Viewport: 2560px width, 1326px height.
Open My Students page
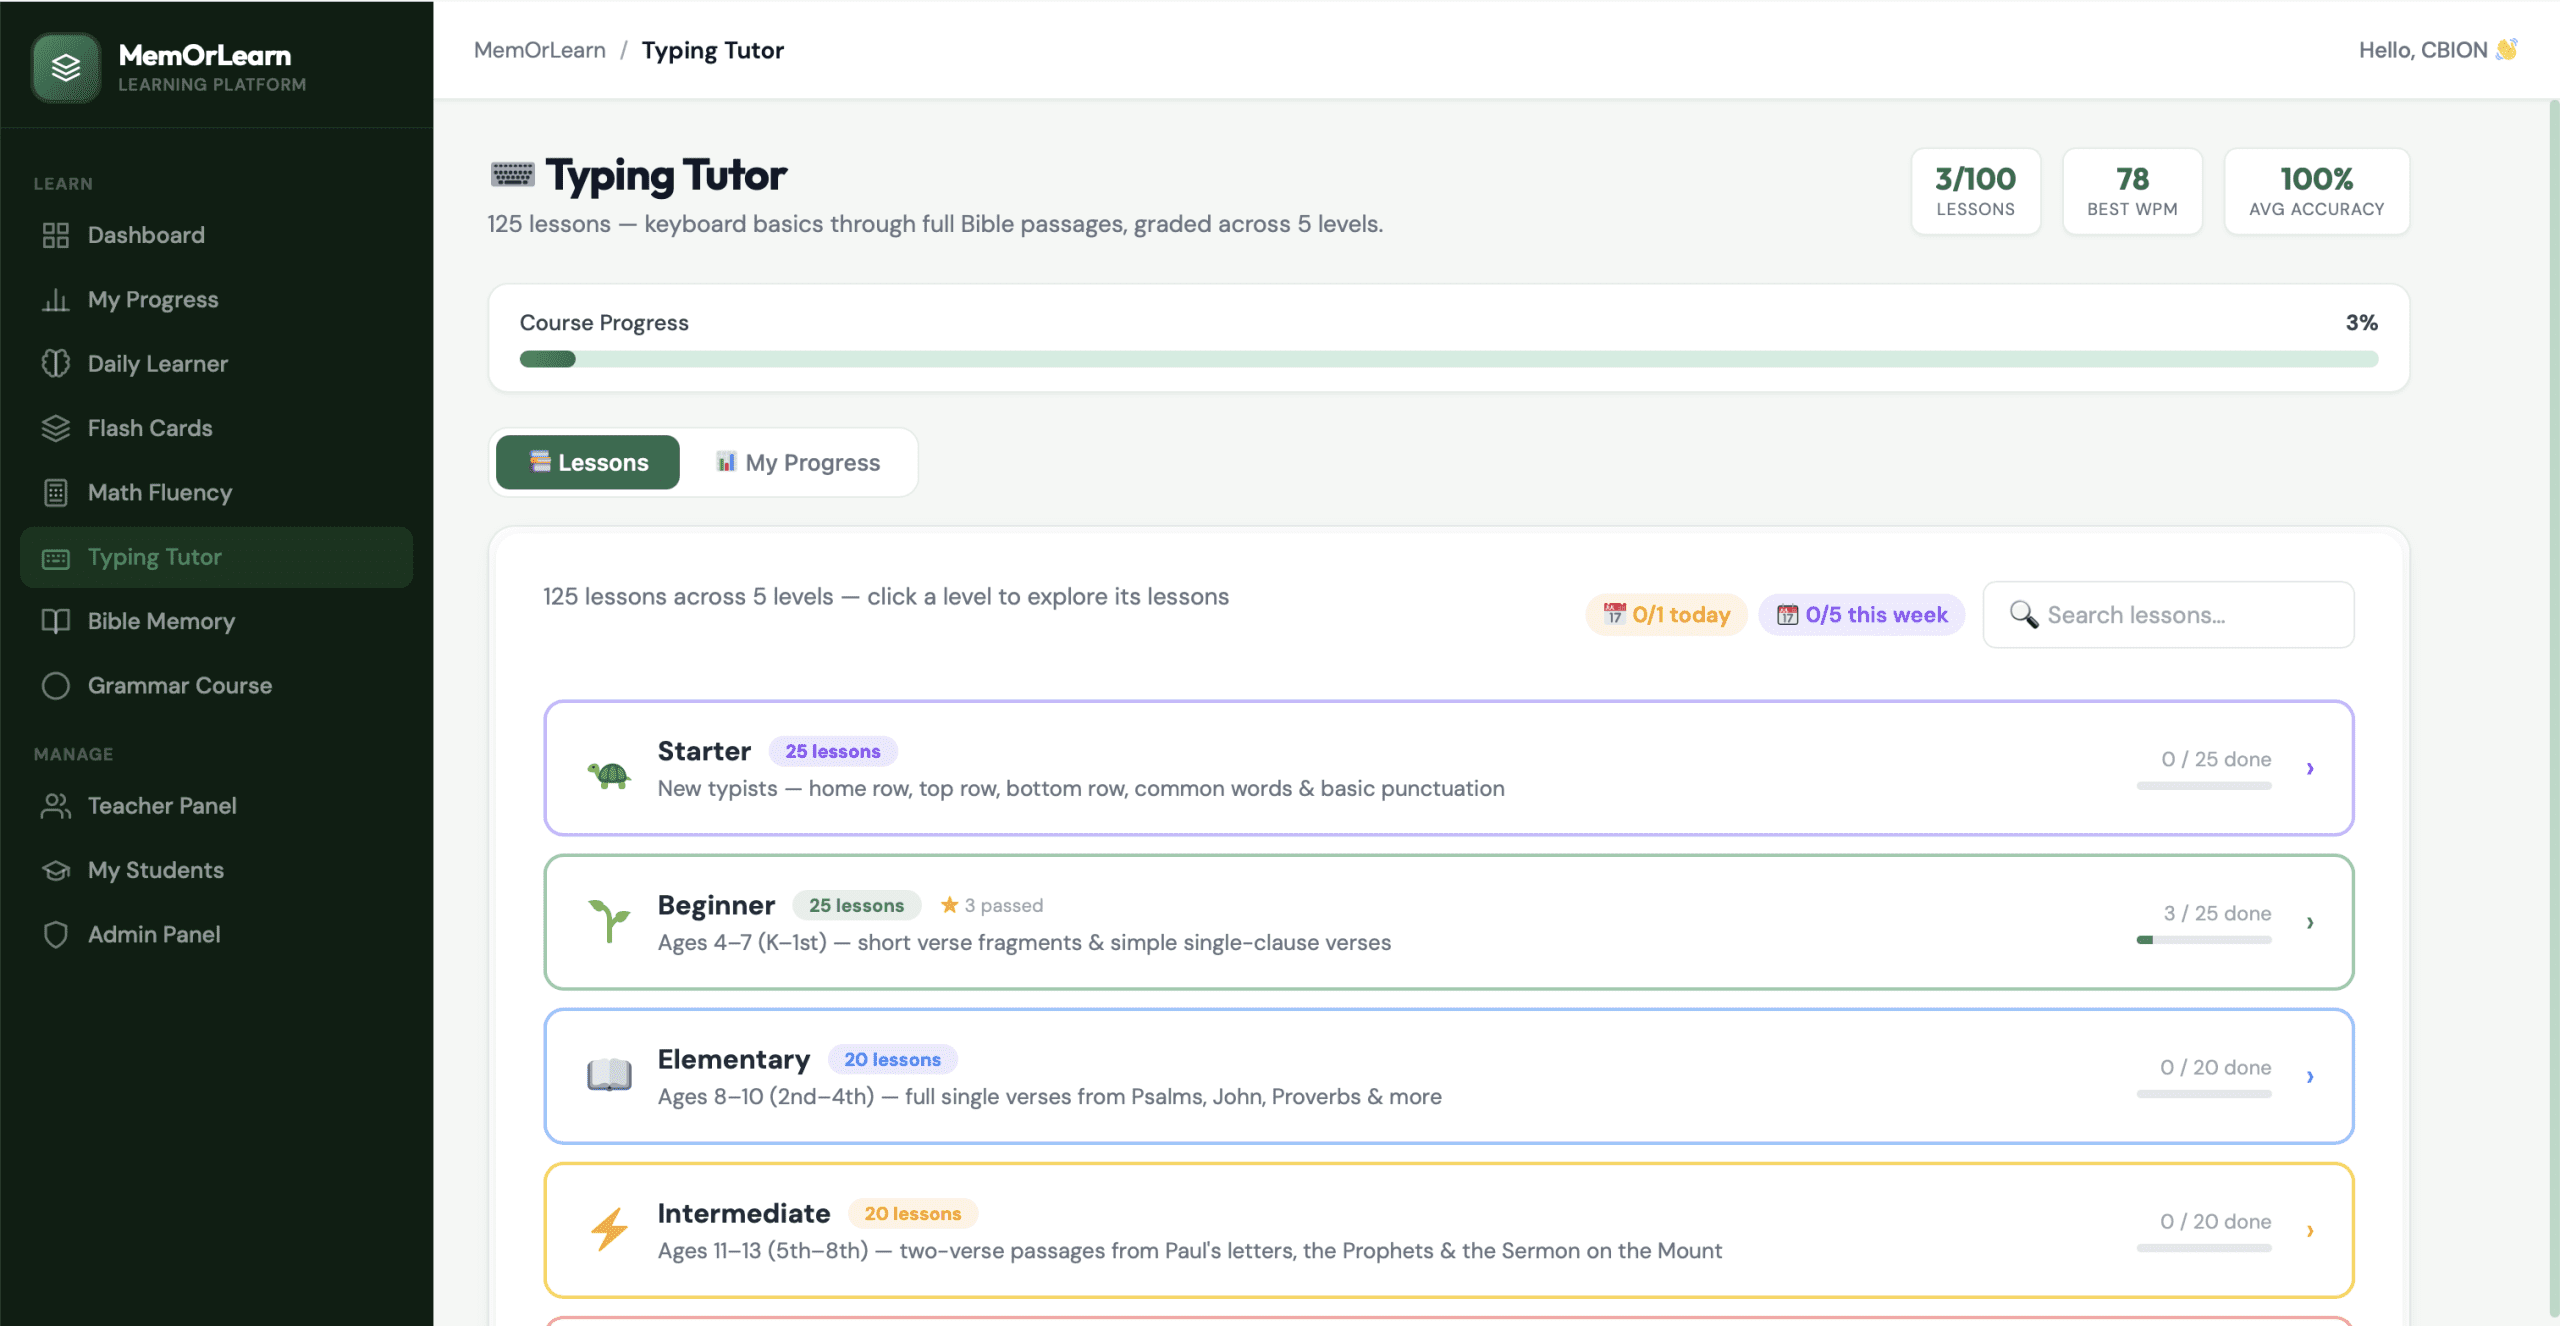(x=216, y=870)
